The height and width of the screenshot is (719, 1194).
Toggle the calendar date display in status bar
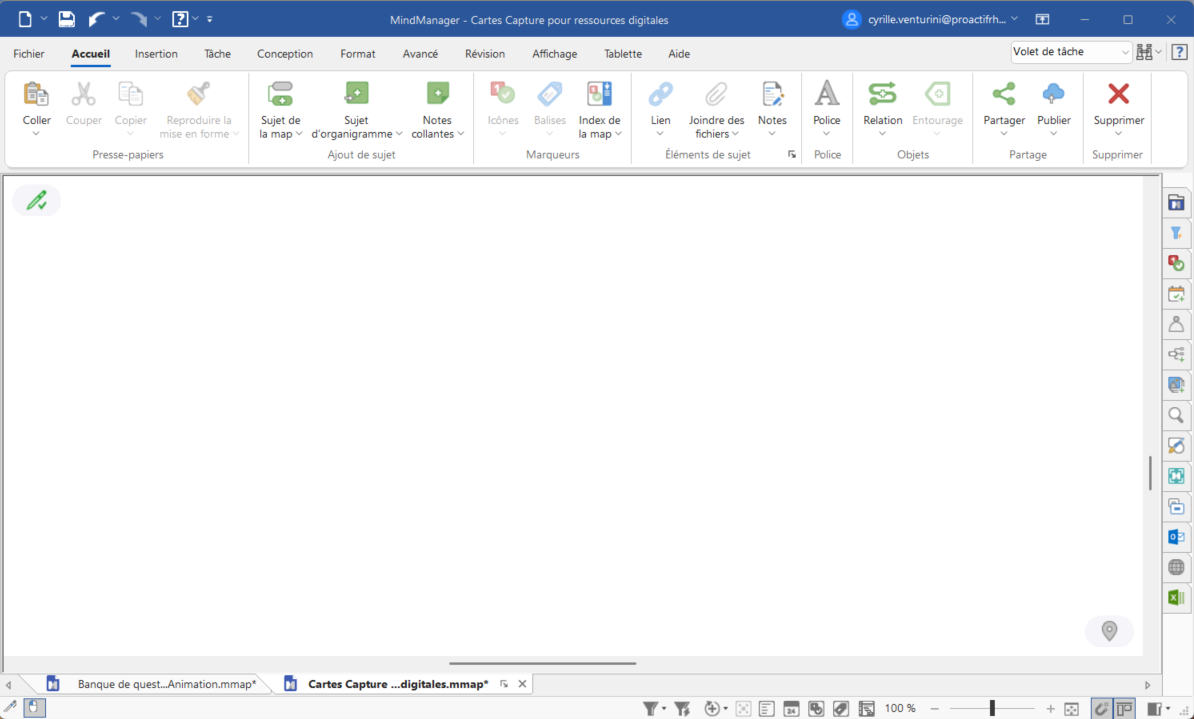pos(791,709)
